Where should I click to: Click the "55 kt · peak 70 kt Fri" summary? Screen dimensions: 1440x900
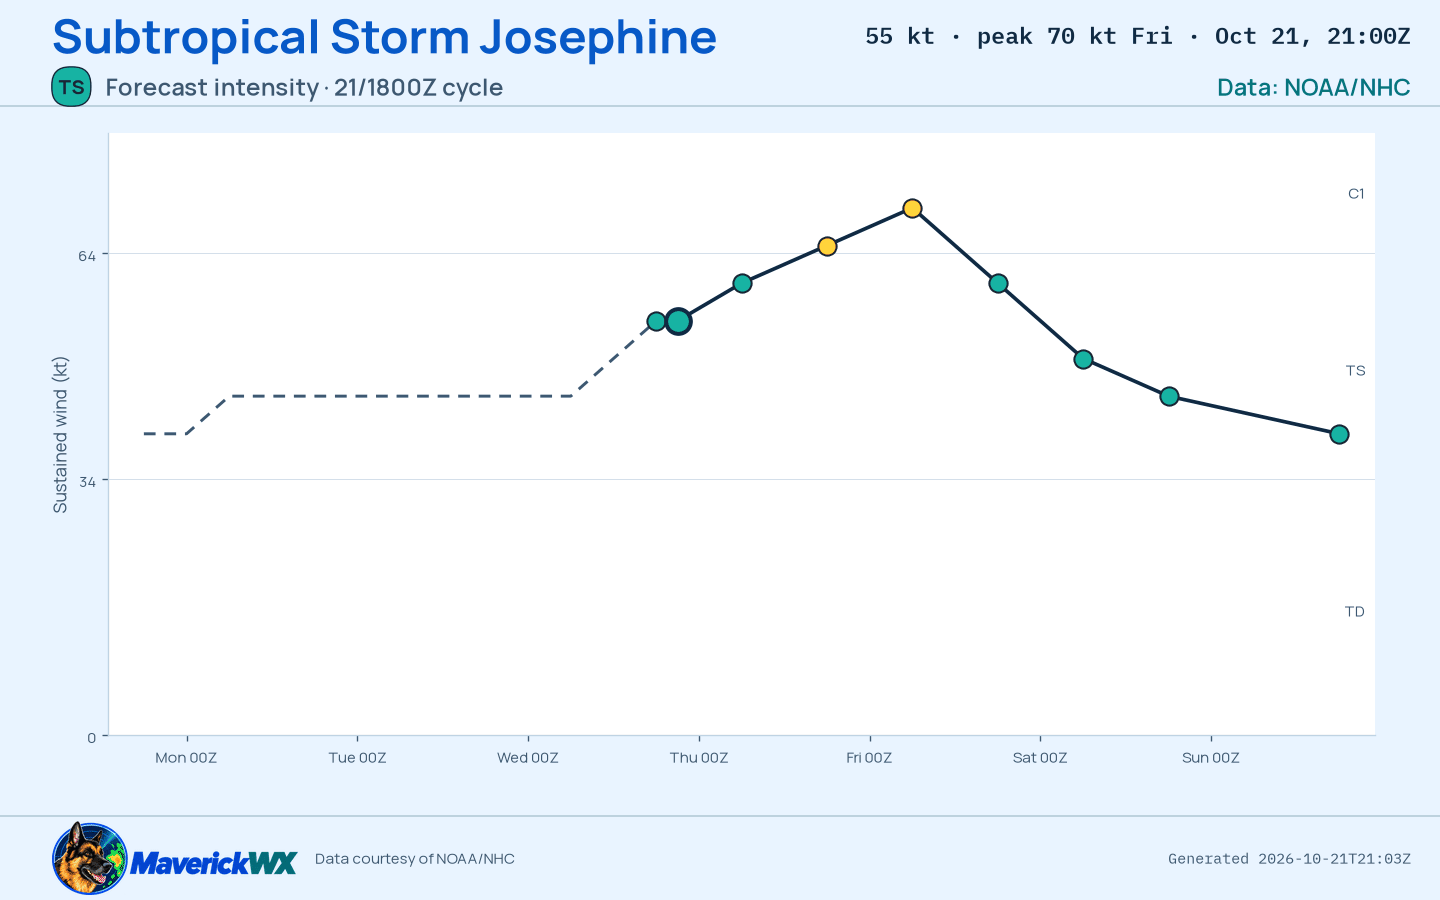click(x=1019, y=36)
